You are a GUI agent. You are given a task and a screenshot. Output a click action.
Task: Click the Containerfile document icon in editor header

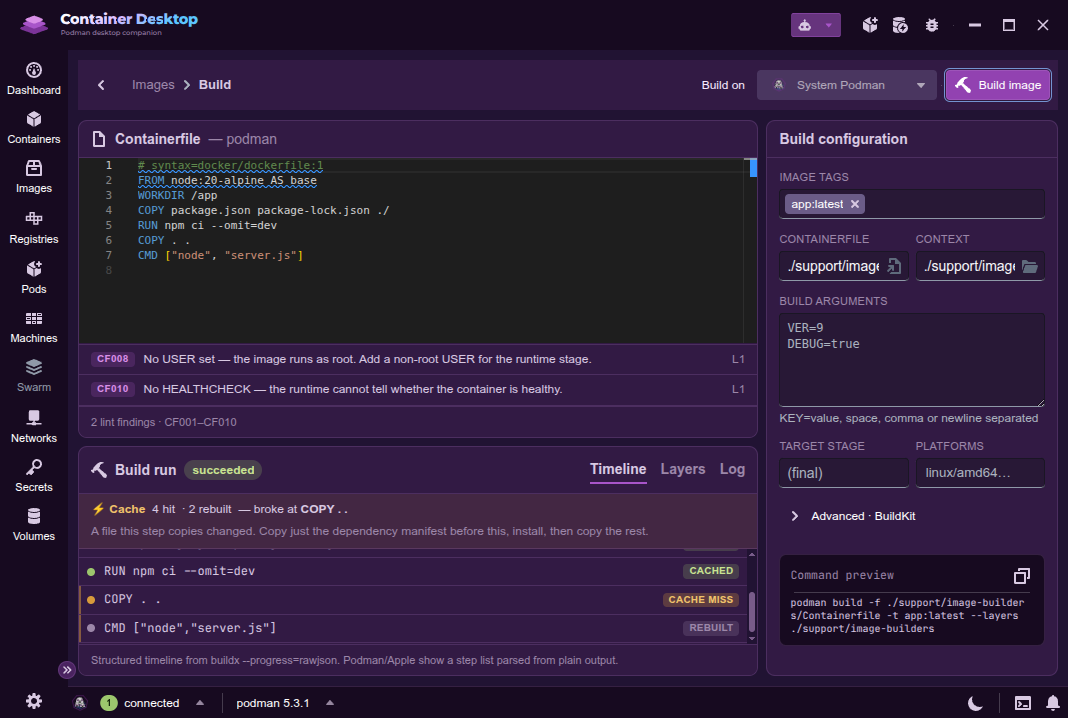point(99,139)
